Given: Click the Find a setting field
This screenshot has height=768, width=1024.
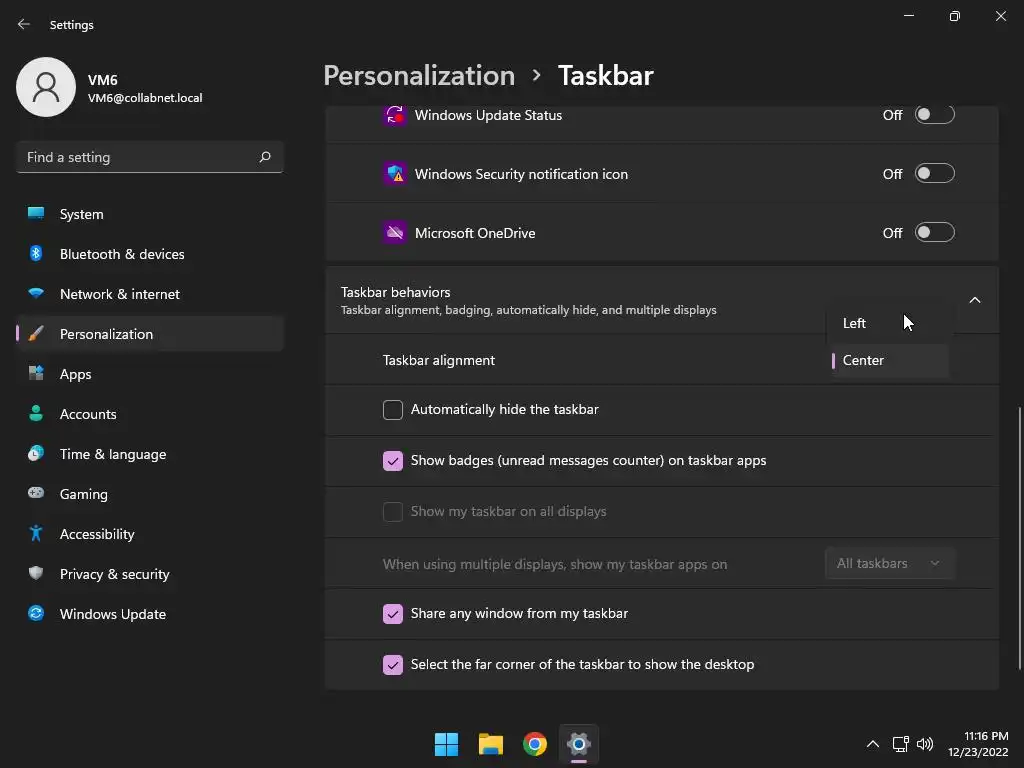Looking at the screenshot, I should coord(150,157).
